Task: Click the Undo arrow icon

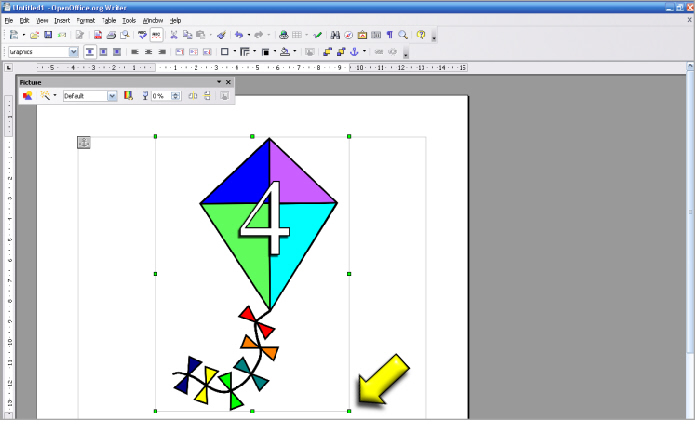Action: 239,35
